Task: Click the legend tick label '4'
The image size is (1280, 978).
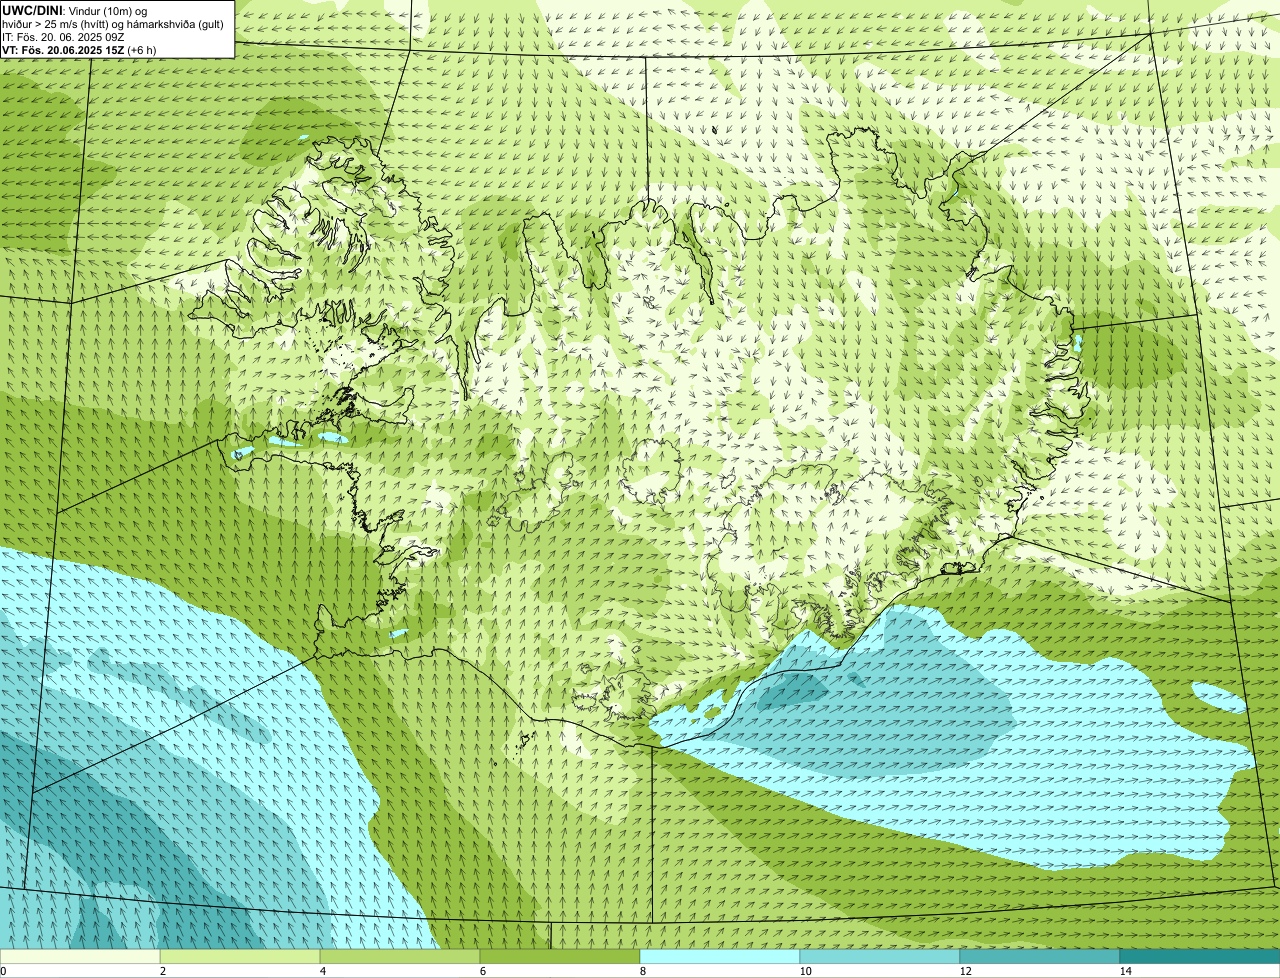Action: 322,971
